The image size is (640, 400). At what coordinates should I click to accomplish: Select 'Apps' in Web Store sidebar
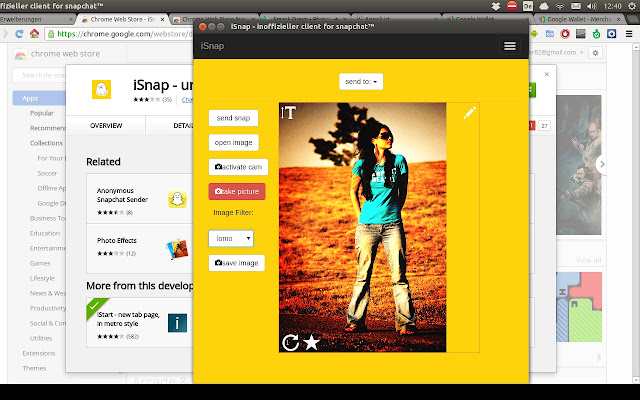pos(39,98)
